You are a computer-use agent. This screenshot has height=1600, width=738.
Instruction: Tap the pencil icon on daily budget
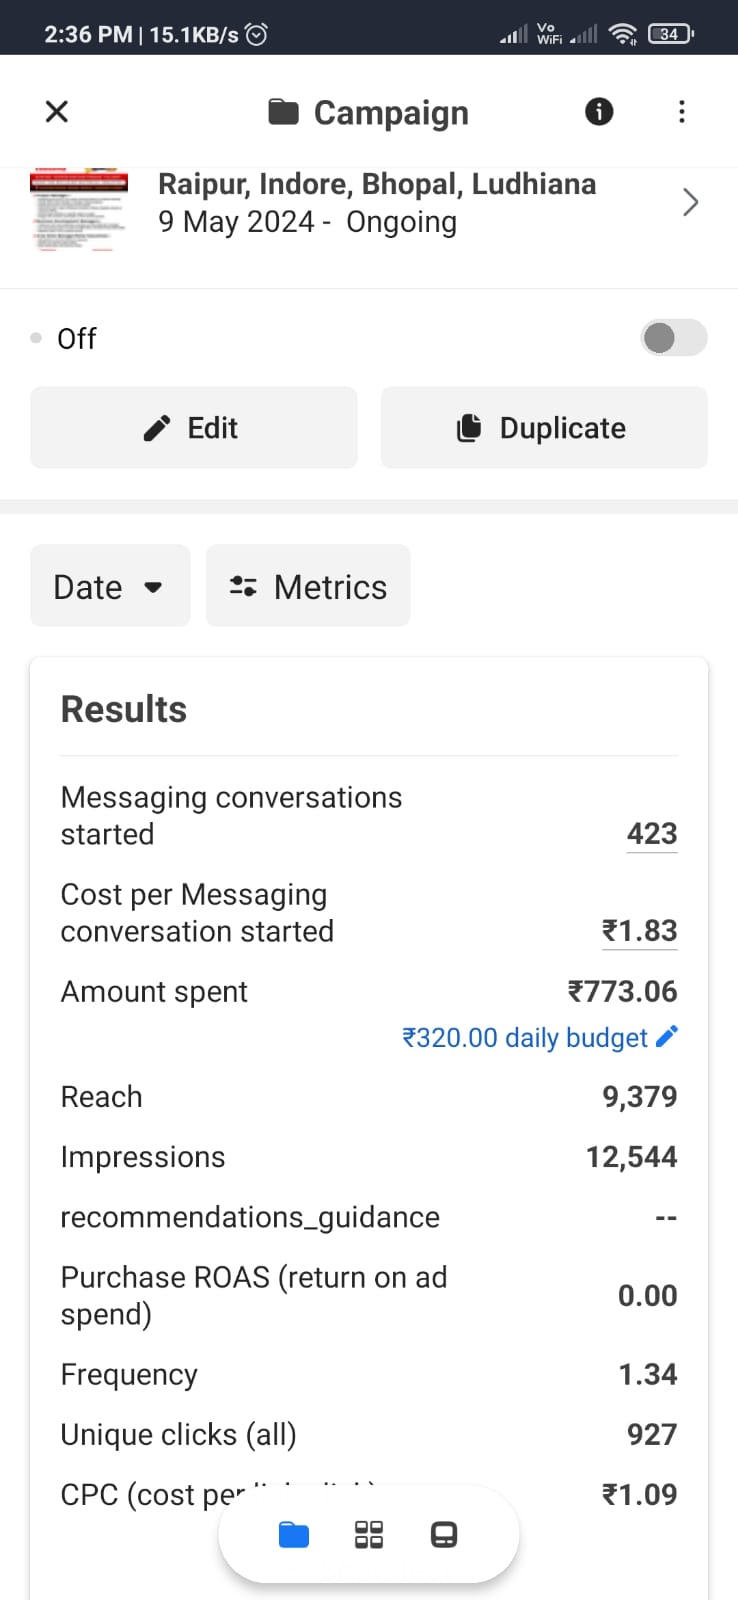click(x=667, y=1036)
